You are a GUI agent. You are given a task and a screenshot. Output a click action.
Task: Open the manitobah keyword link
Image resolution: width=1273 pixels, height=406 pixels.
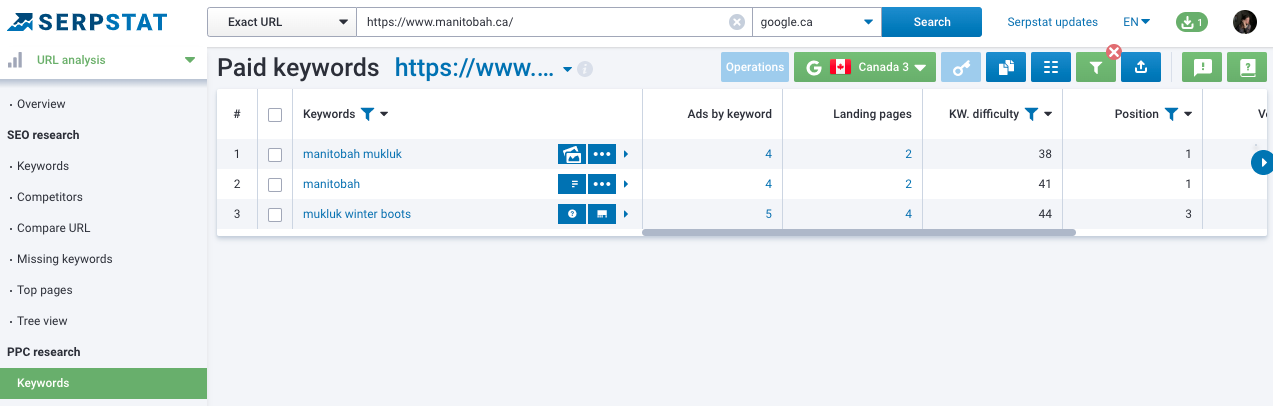pos(331,184)
